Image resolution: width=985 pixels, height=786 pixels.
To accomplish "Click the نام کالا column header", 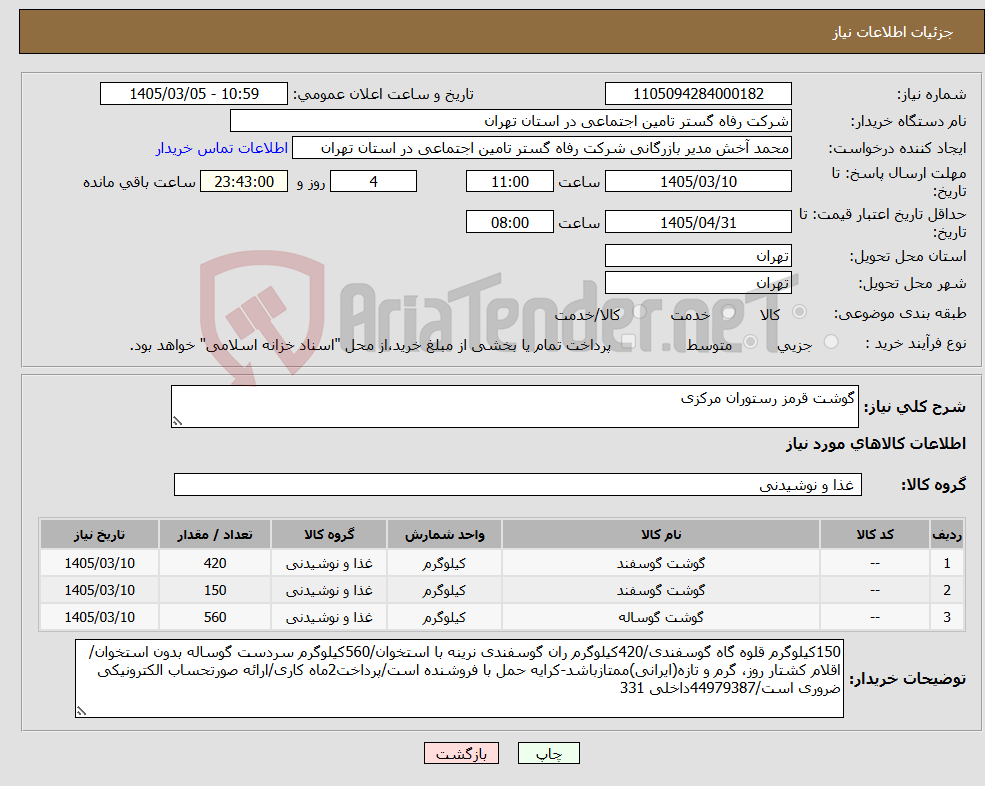I will coord(661,535).
